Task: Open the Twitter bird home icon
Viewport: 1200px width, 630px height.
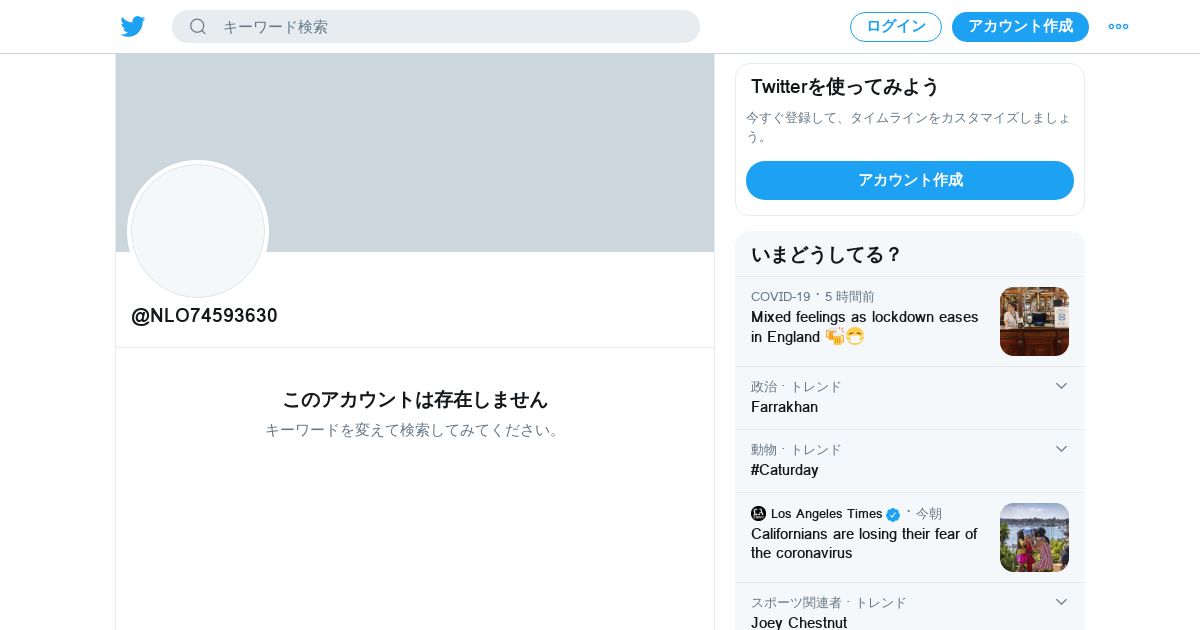Action: (133, 27)
